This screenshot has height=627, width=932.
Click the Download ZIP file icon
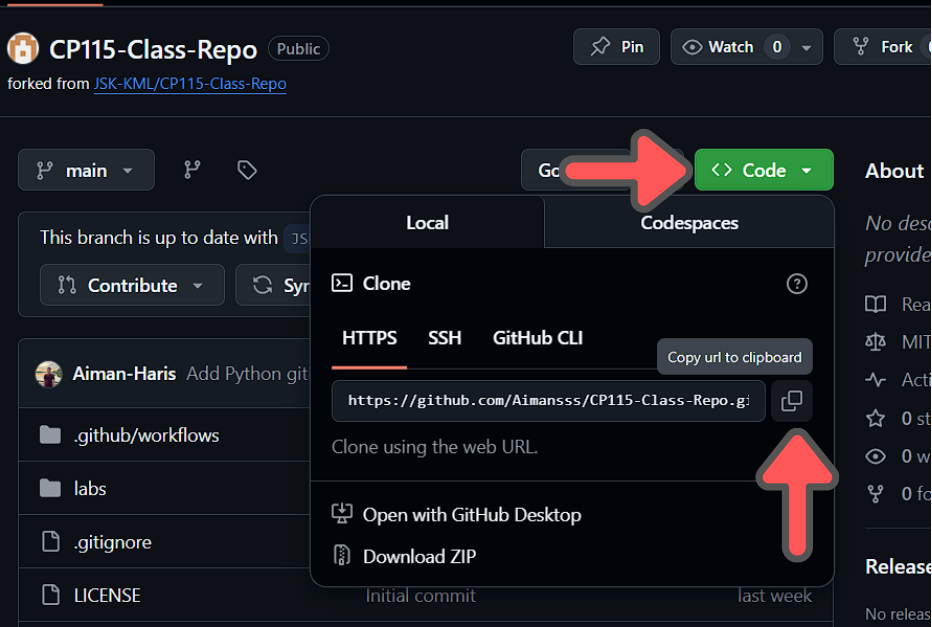coord(342,555)
